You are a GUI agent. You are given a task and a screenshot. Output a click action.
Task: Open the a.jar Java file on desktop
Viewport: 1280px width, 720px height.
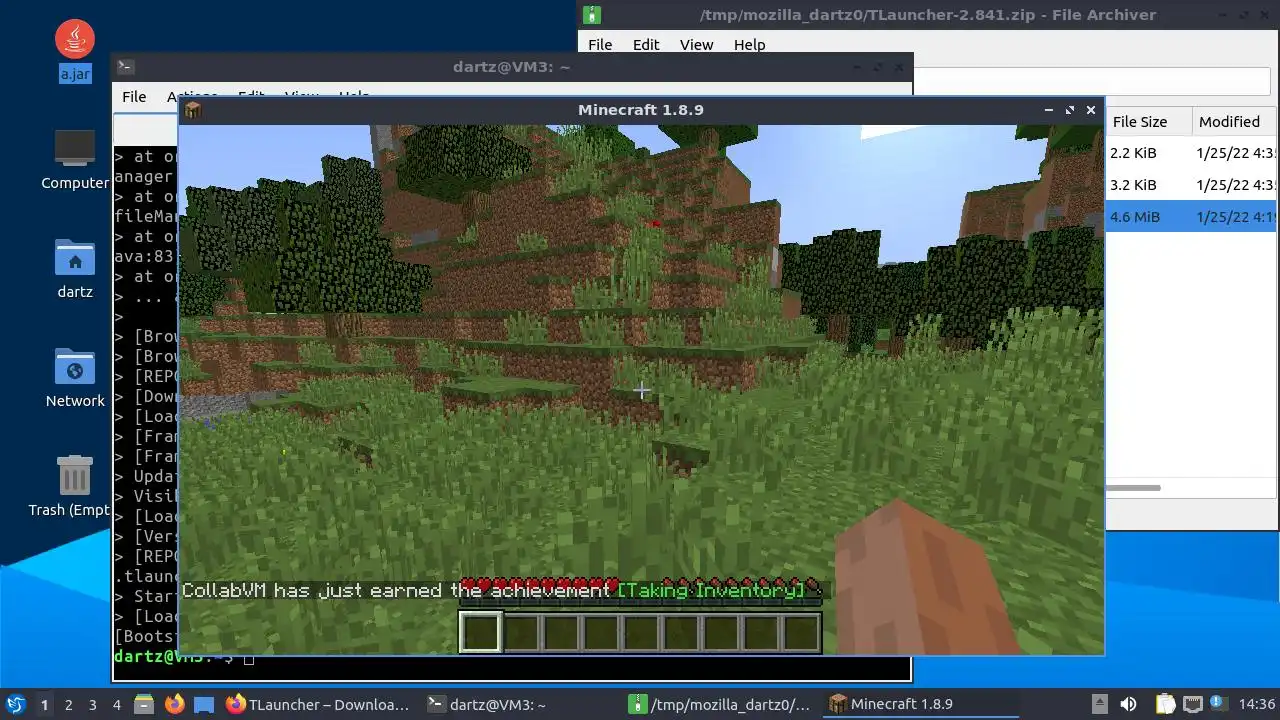(75, 52)
